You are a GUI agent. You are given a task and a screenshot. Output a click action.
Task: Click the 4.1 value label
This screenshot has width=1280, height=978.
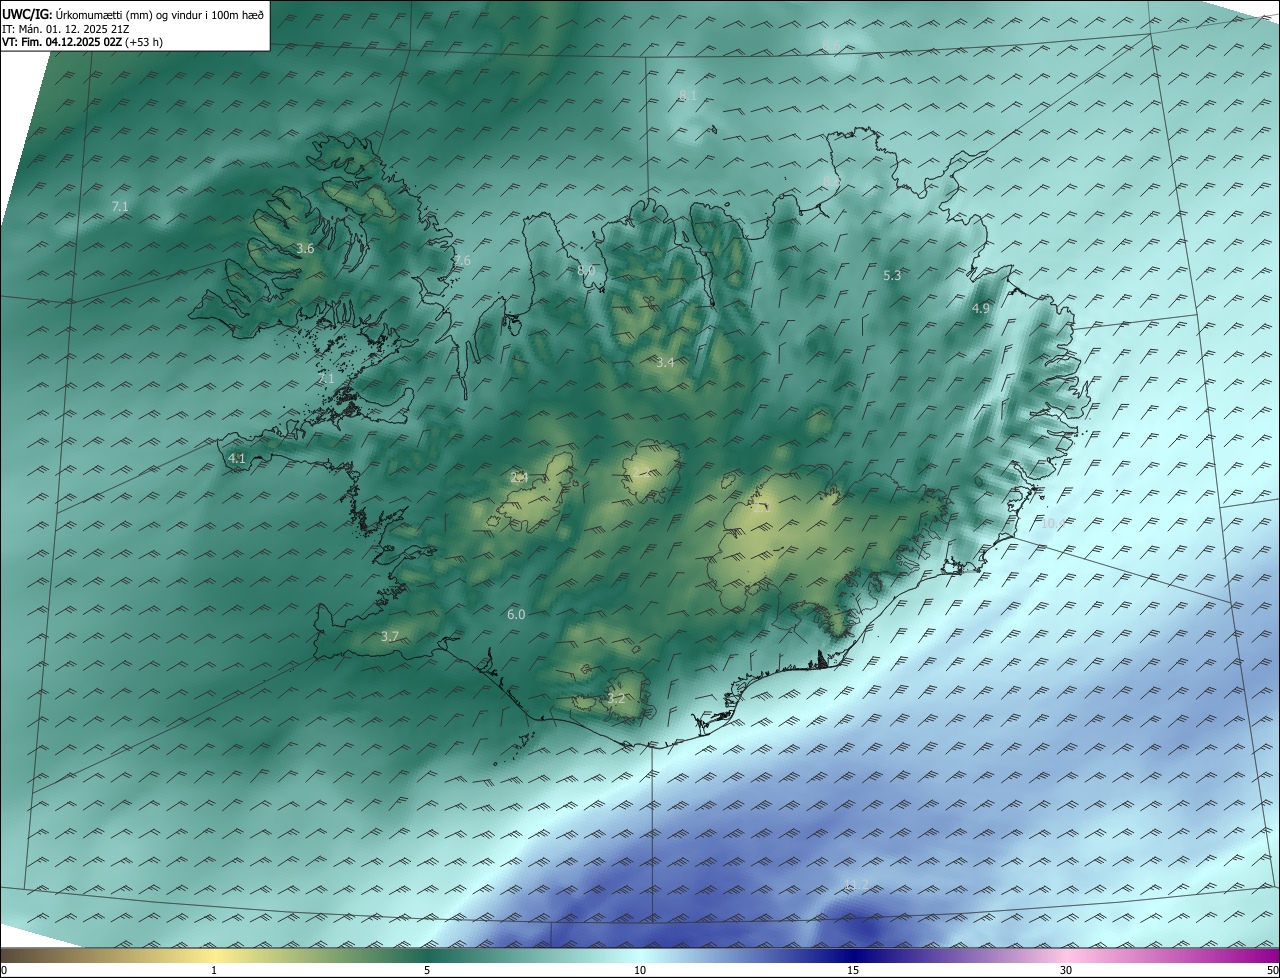237,459
